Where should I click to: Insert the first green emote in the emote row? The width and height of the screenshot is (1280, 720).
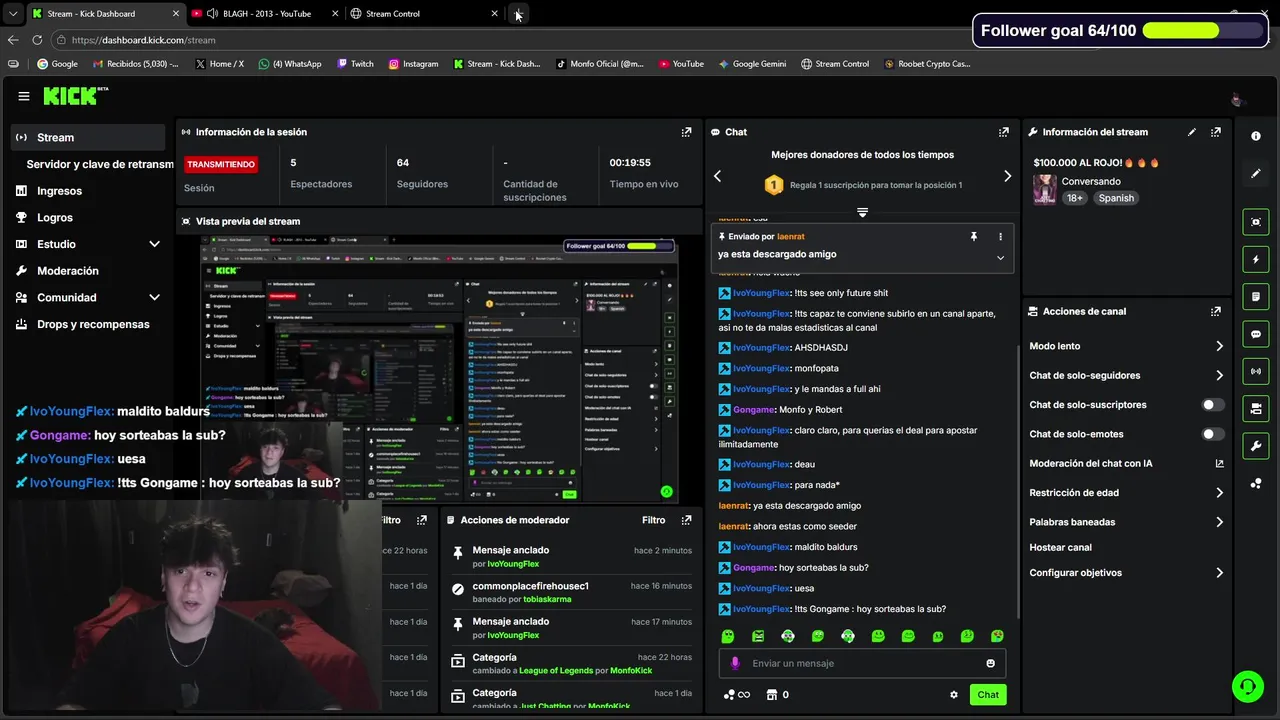728,636
